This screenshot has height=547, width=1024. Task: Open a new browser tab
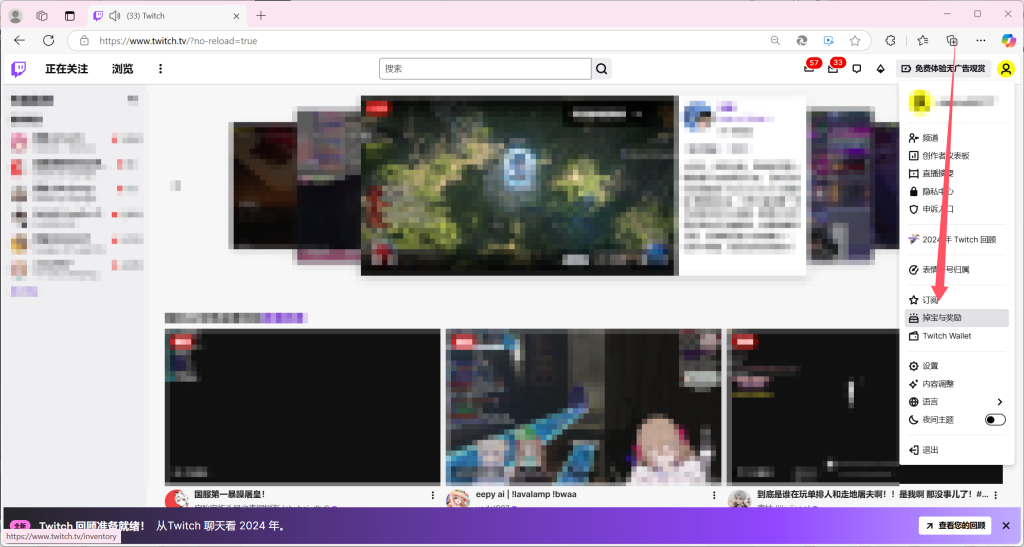(261, 16)
